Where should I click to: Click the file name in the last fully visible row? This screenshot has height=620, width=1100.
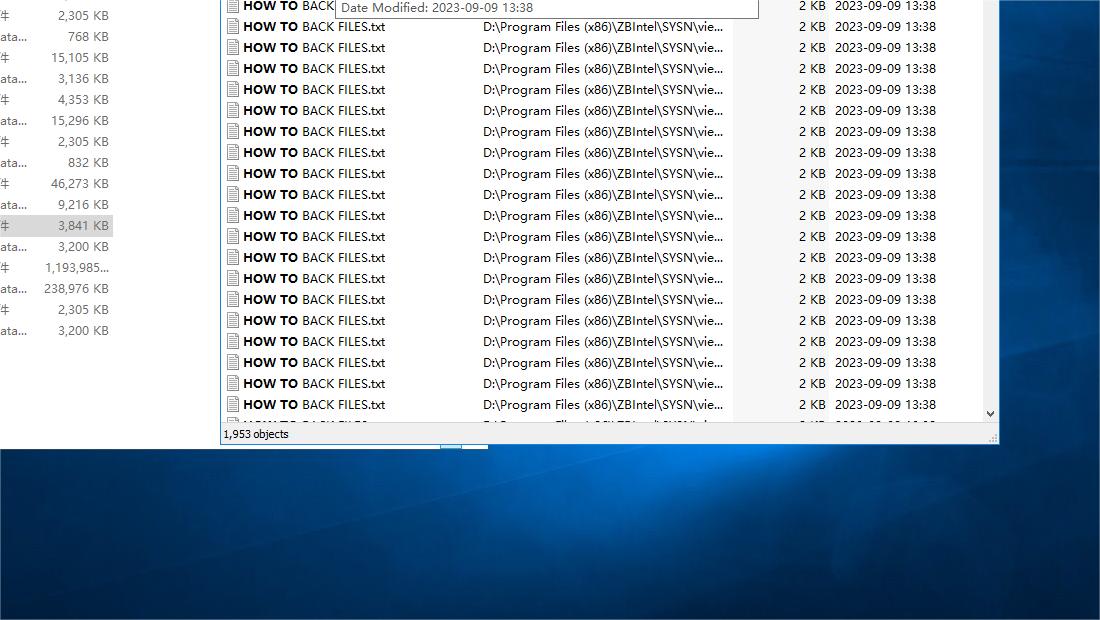[x=314, y=405]
